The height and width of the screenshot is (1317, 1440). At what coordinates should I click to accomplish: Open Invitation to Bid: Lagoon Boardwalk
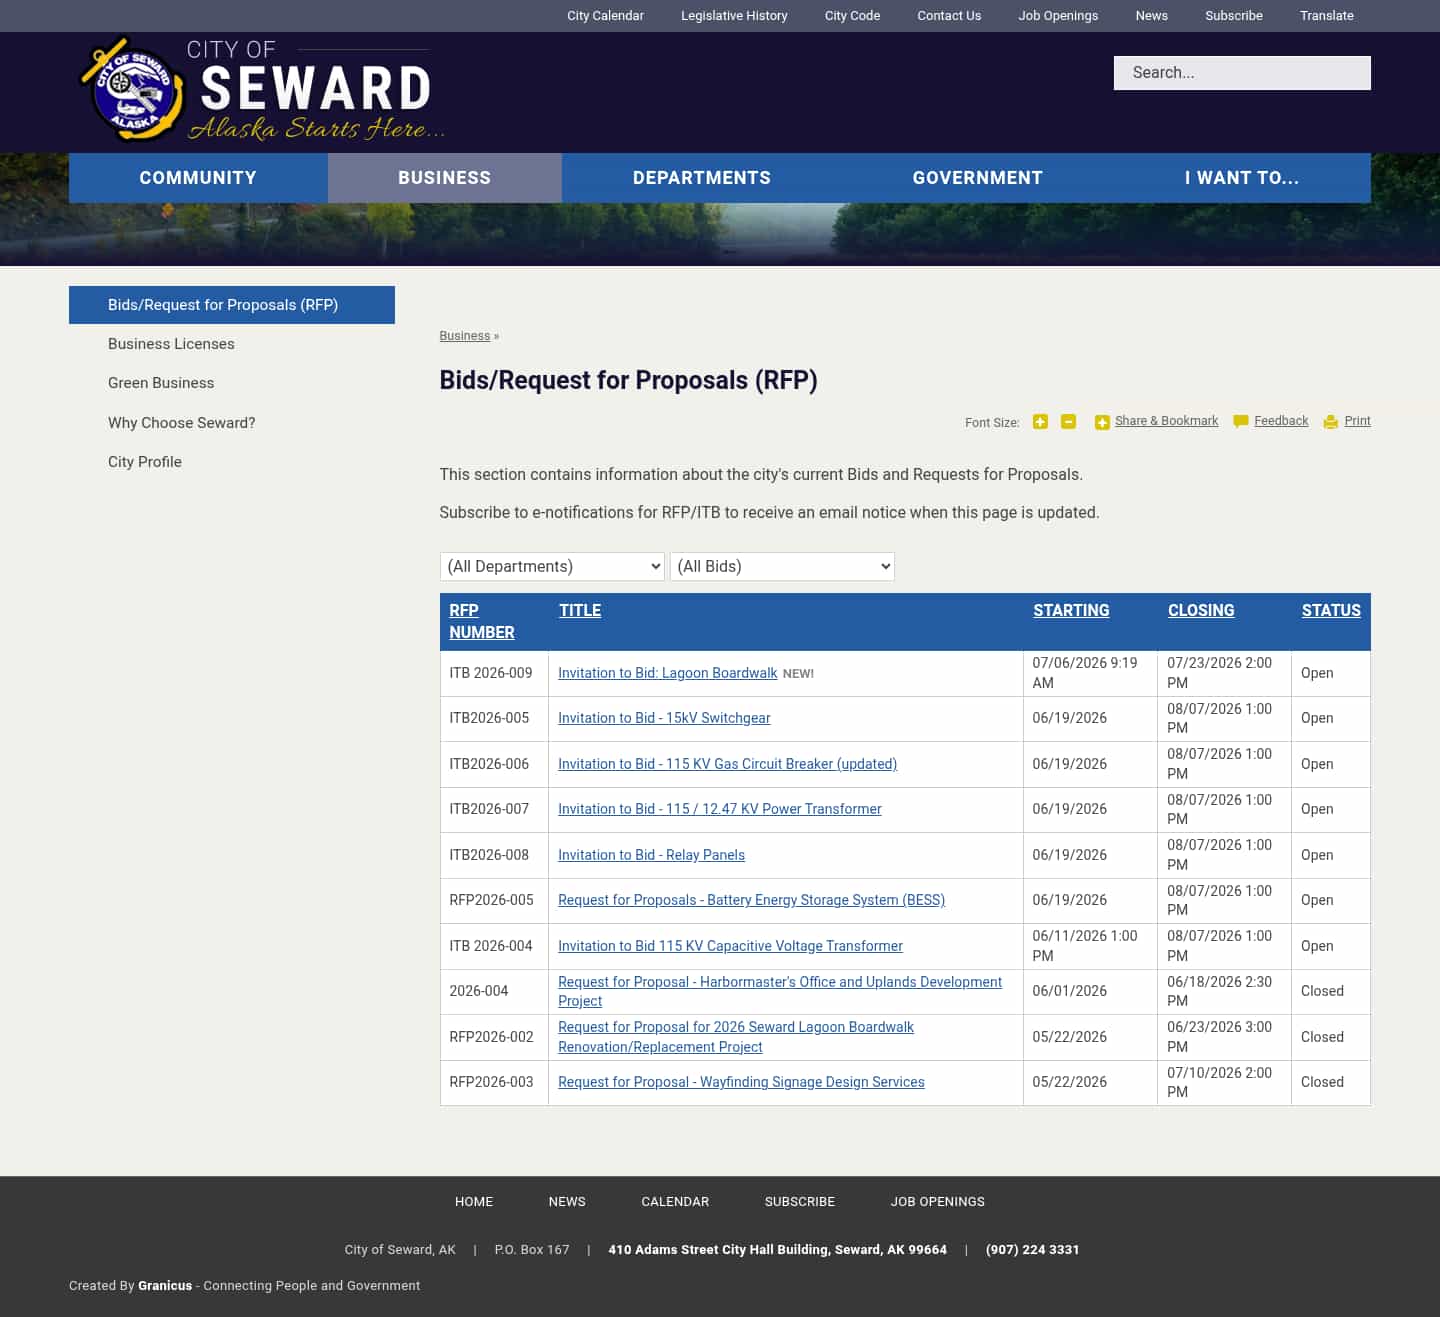pyautogui.click(x=667, y=673)
